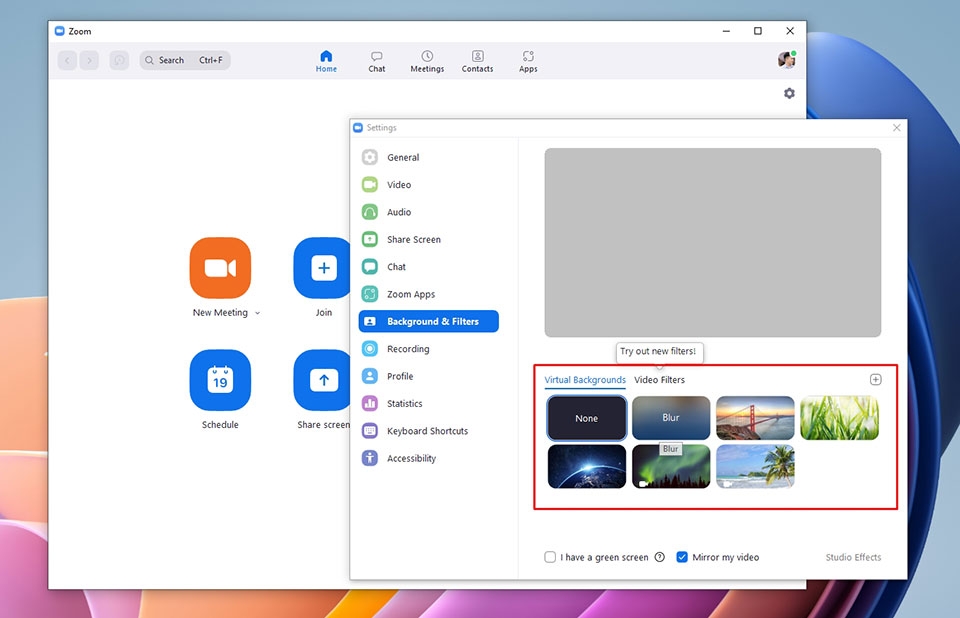Click the Search field in Zoom
This screenshot has width=960, height=618.
(185, 60)
